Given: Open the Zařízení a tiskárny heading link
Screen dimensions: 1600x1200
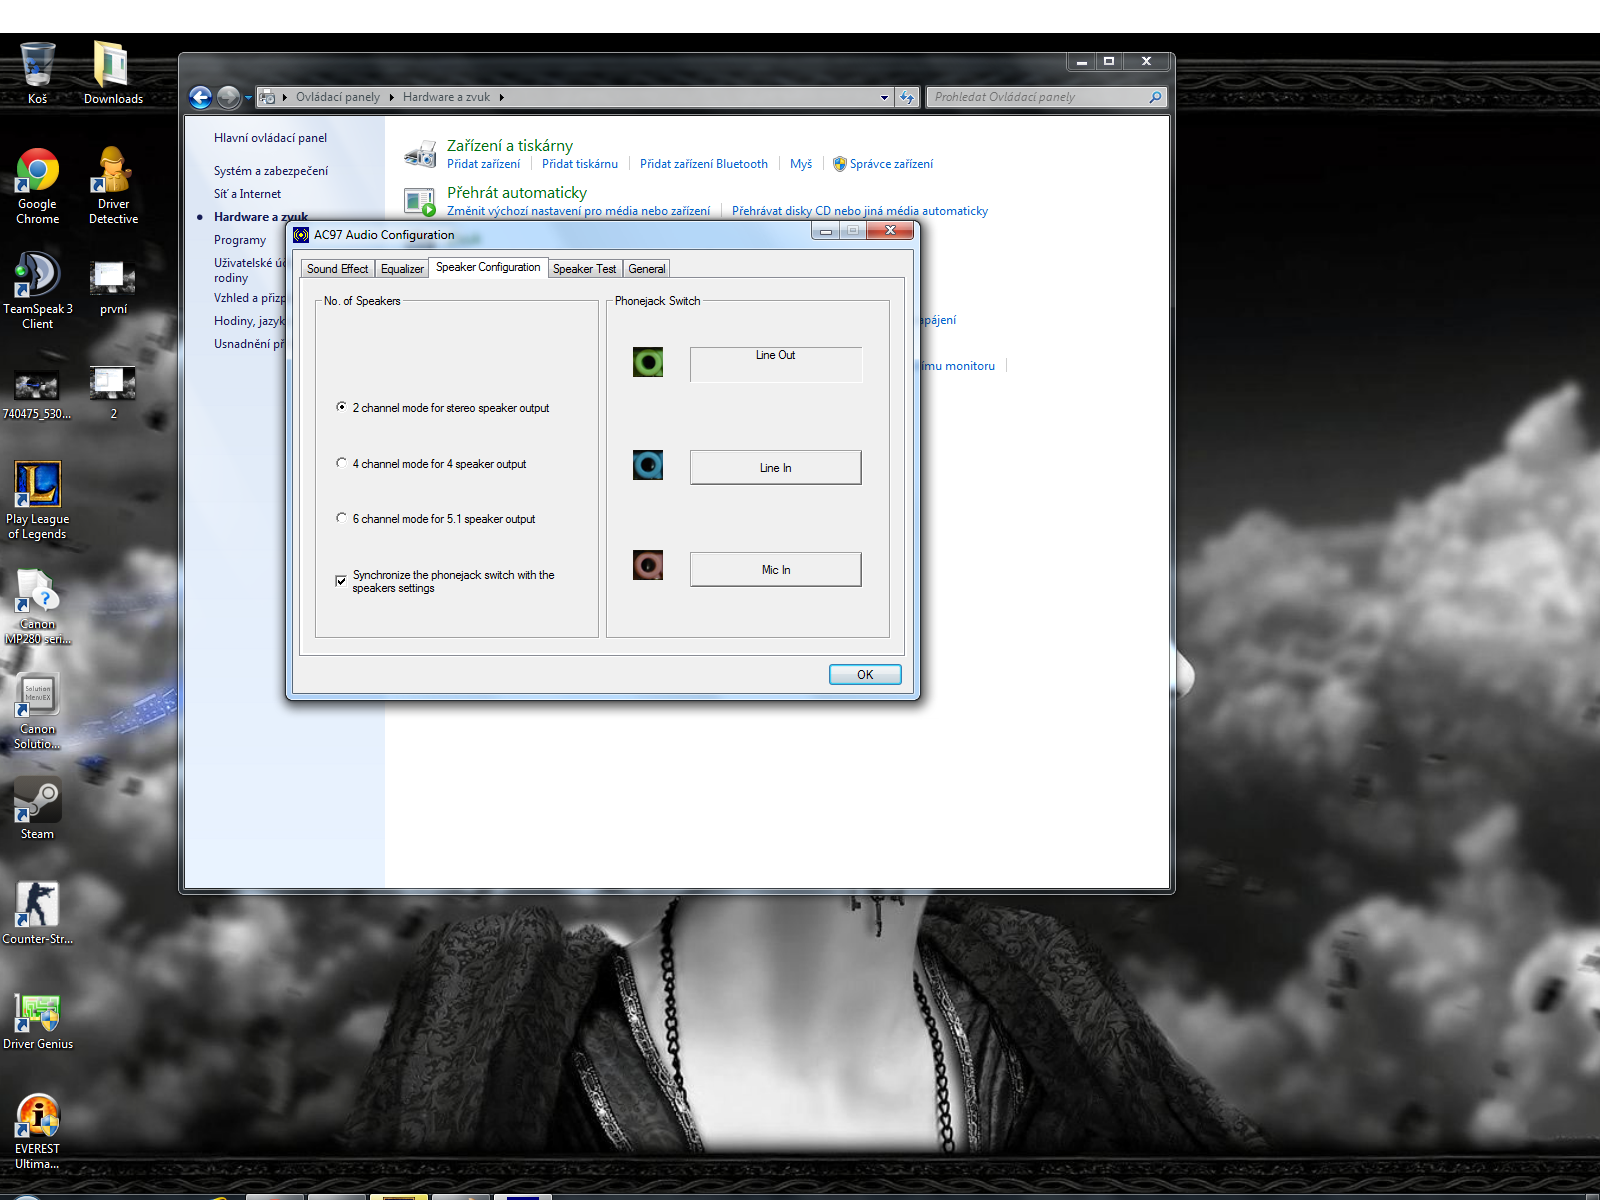Looking at the screenshot, I should pyautogui.click(x=510, y=146).
